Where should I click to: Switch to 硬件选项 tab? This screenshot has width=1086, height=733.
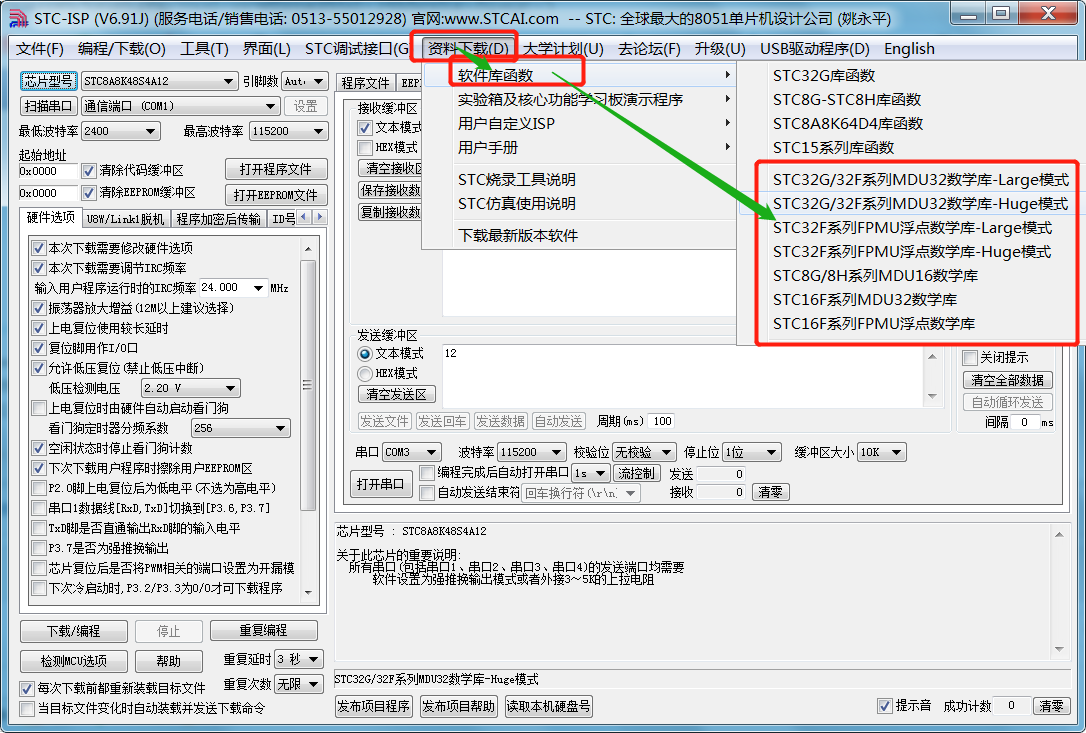tap(51, 218)
